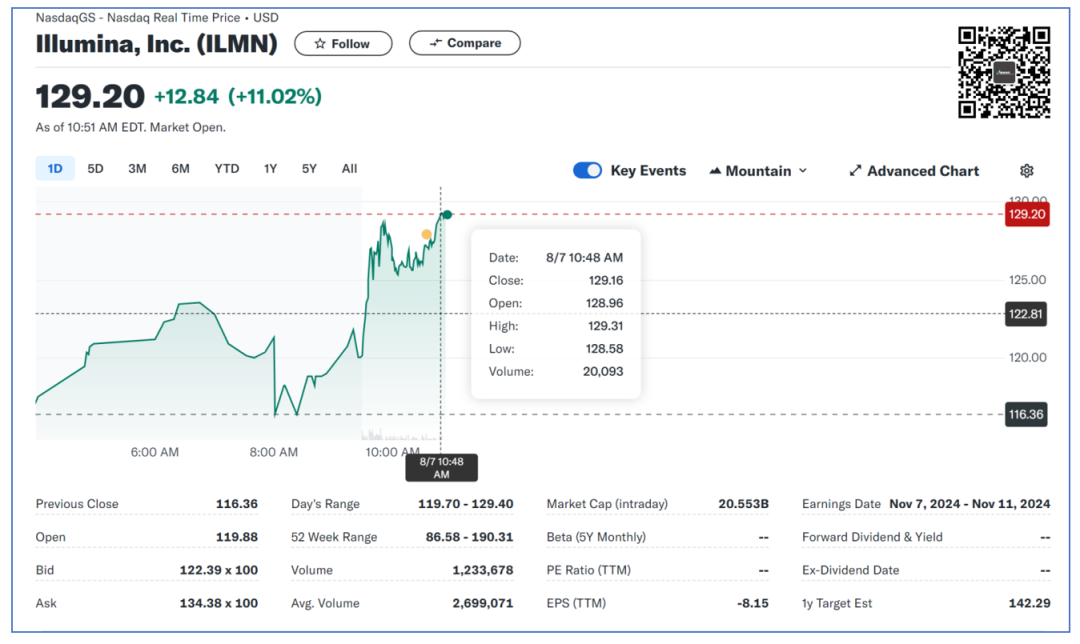Choose the 6M chart range
The image size is (1080, 644).
(180, 169)
